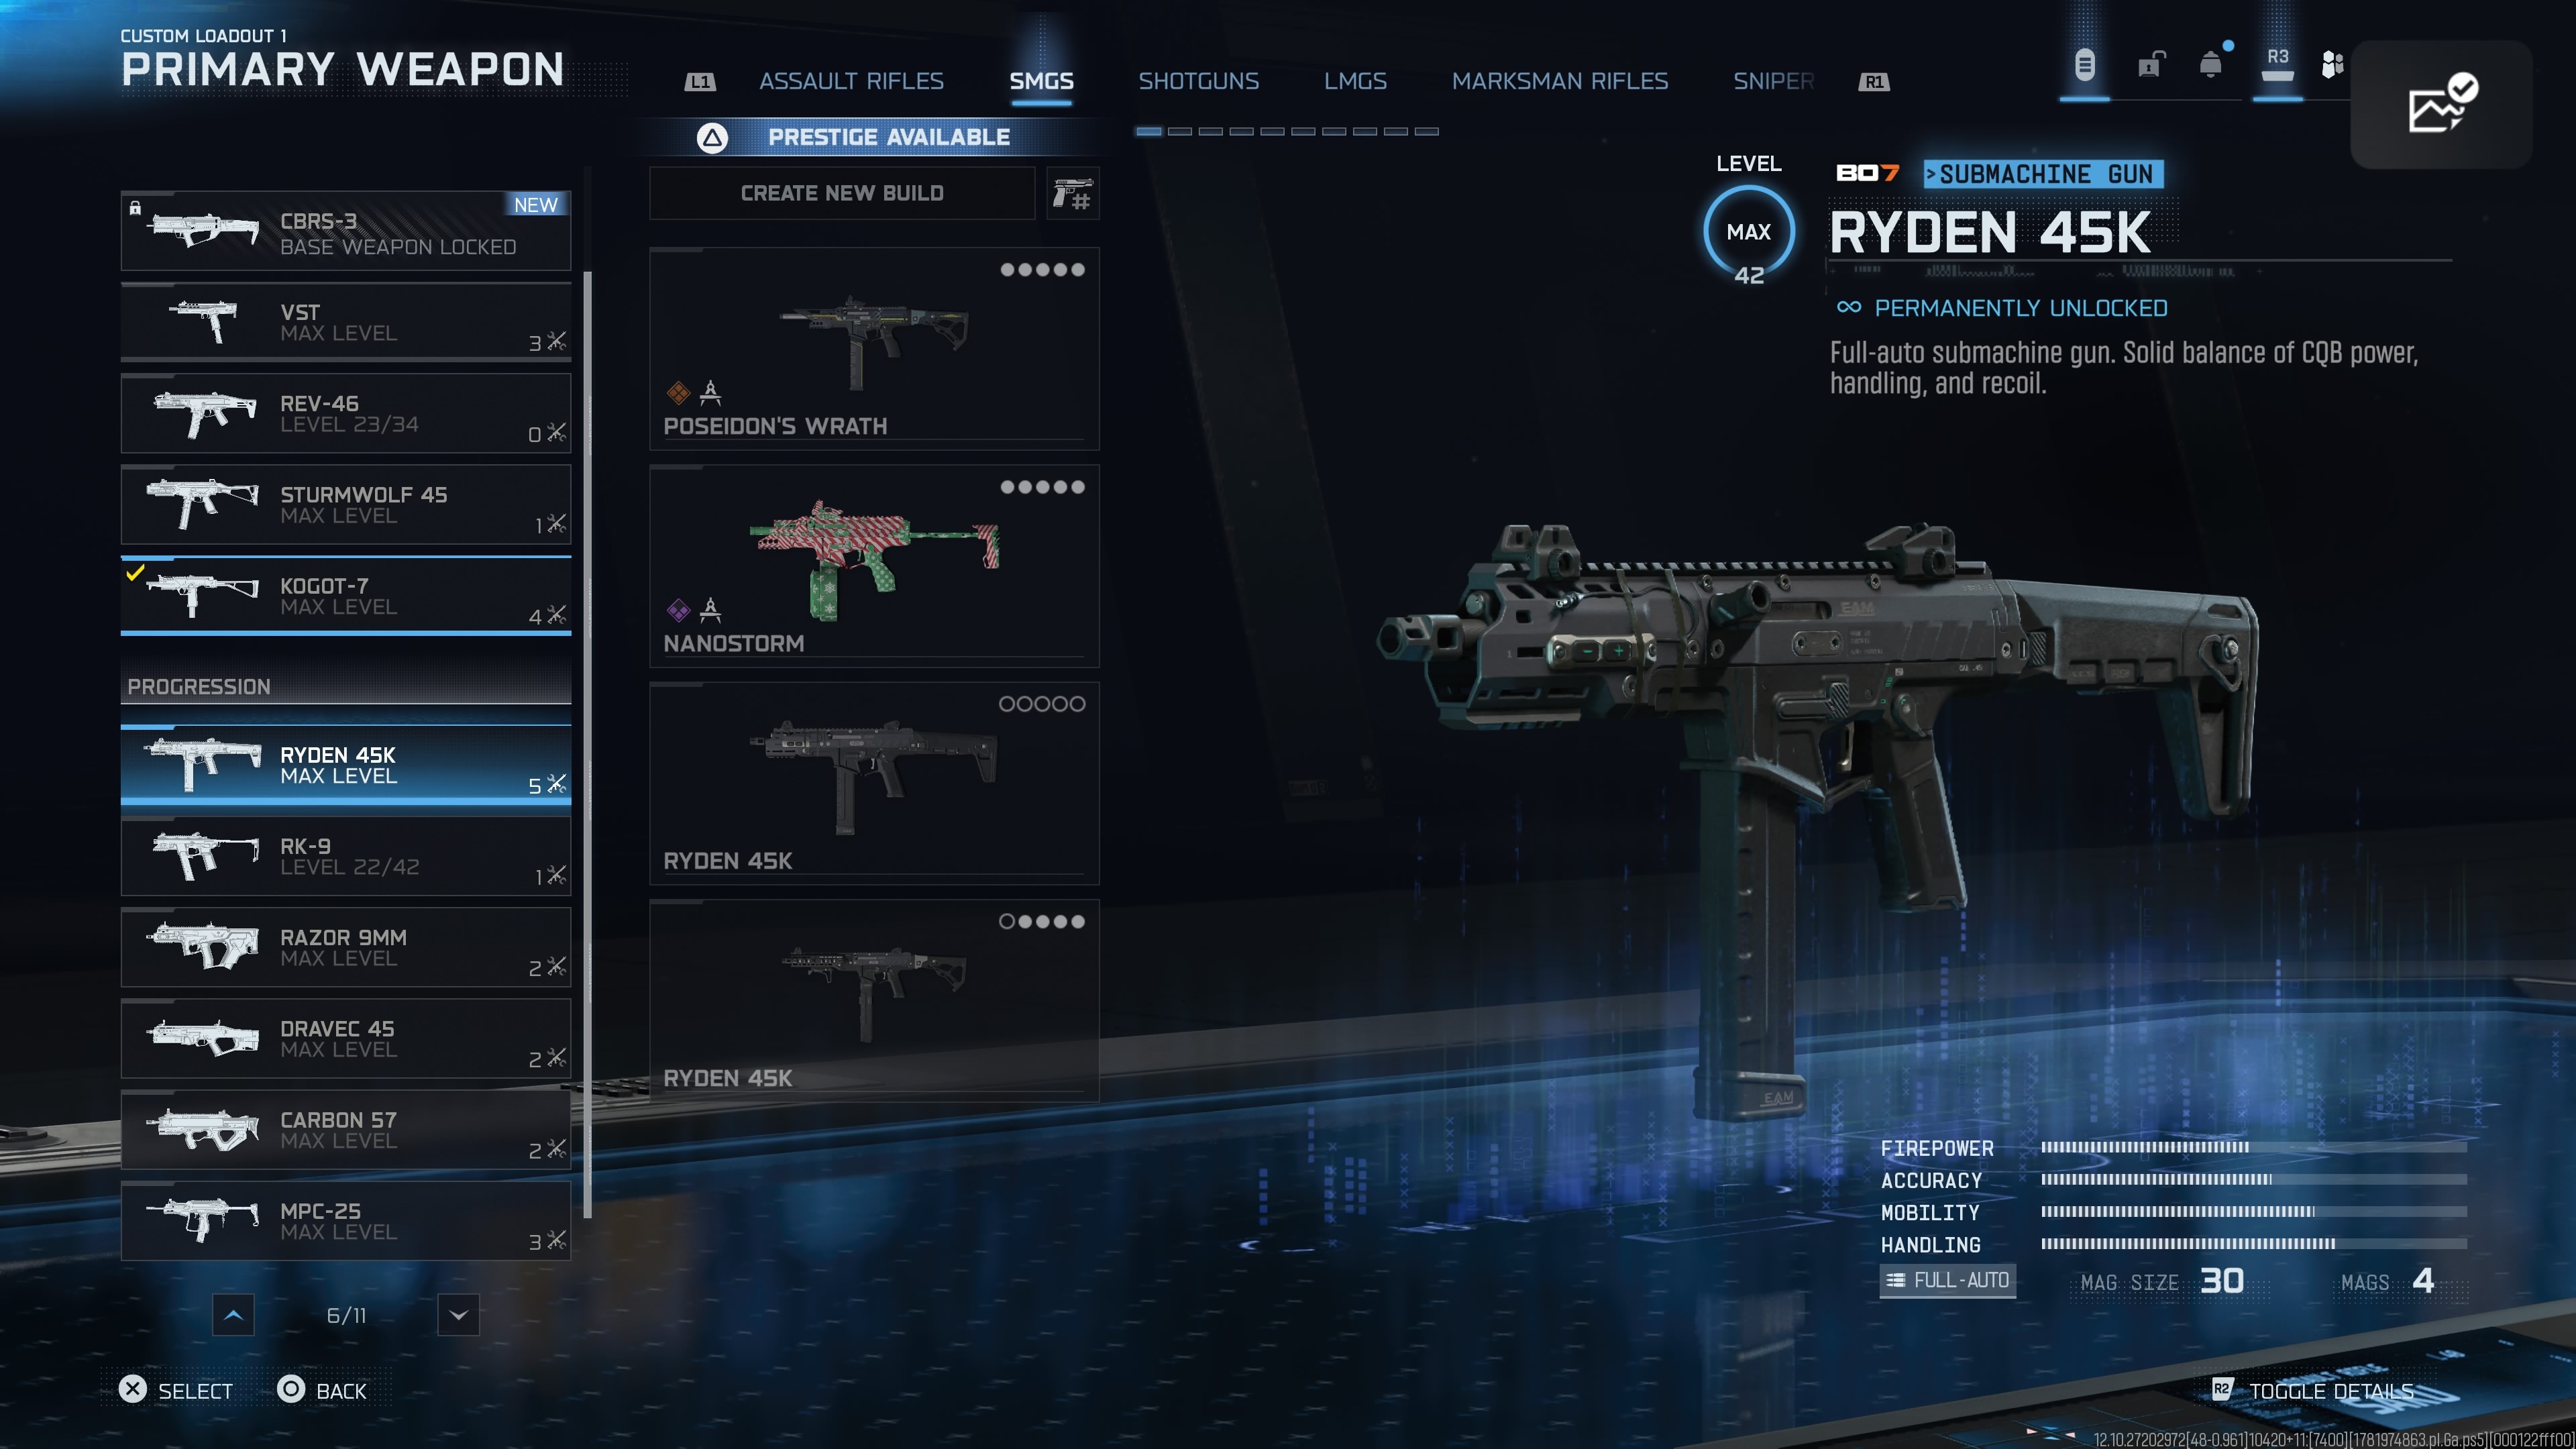
Task: Click the blueprint compass icon on Nanostorm
Action: 710,609
